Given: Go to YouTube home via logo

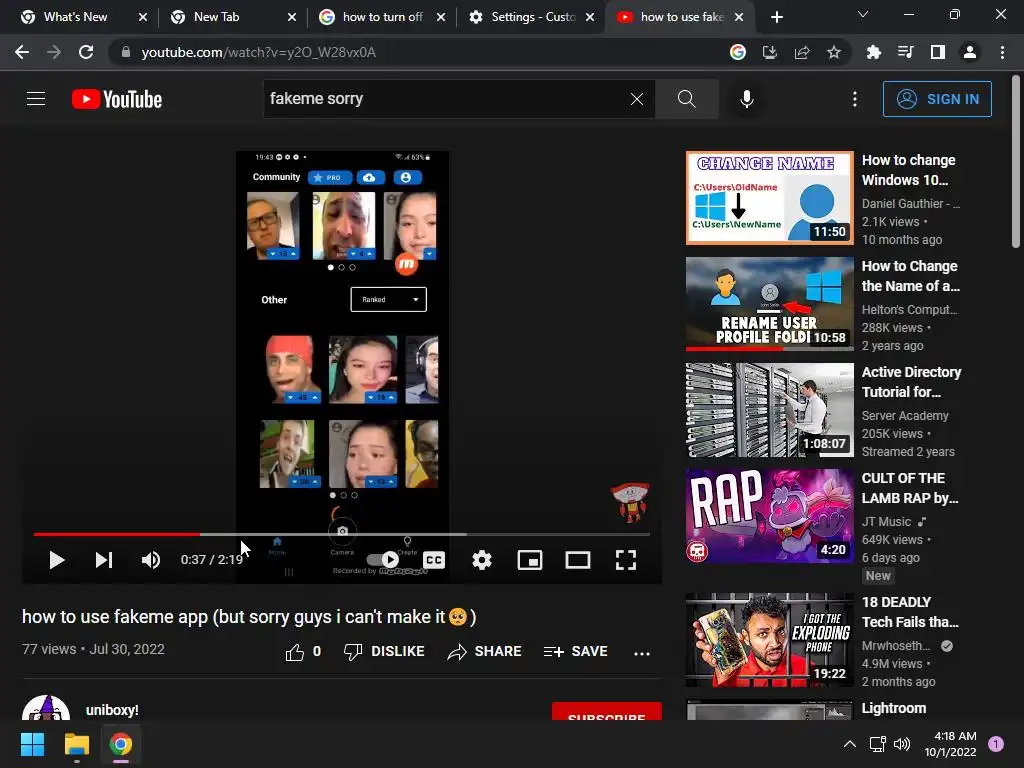Looking at the screenshot, I should [117, 99].
